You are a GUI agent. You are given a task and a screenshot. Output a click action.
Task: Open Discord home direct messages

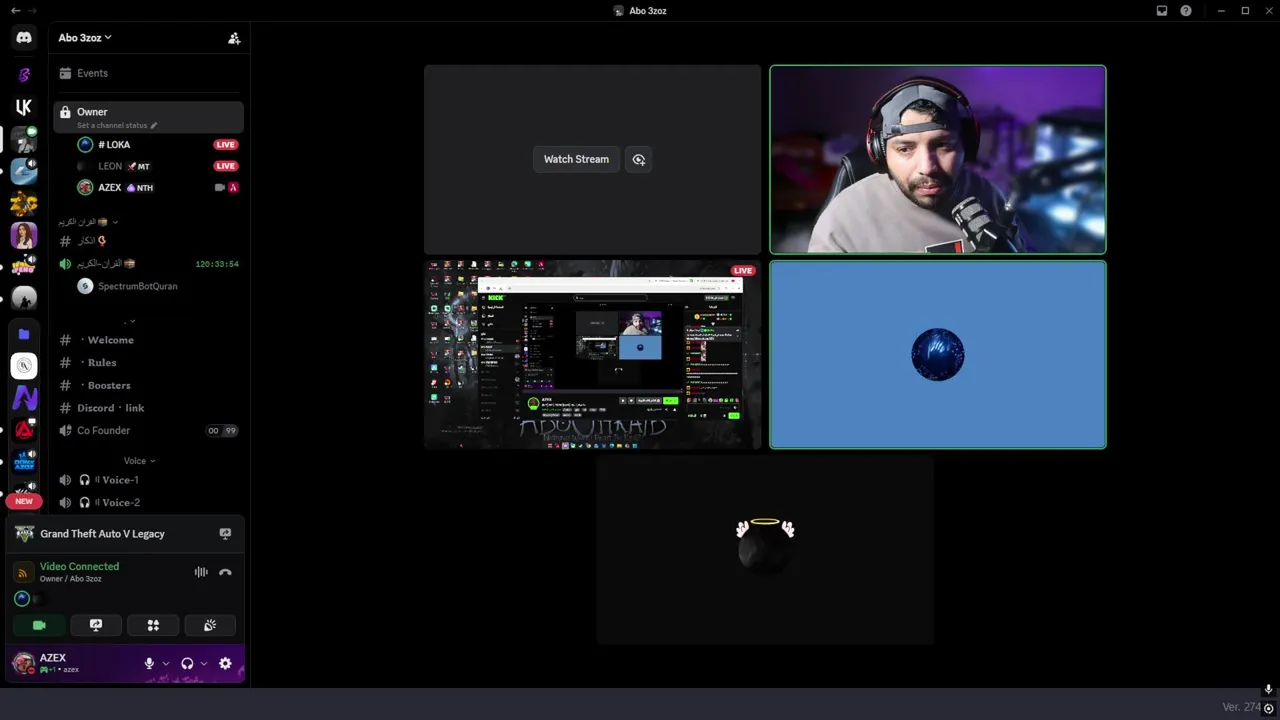point(24,38)
